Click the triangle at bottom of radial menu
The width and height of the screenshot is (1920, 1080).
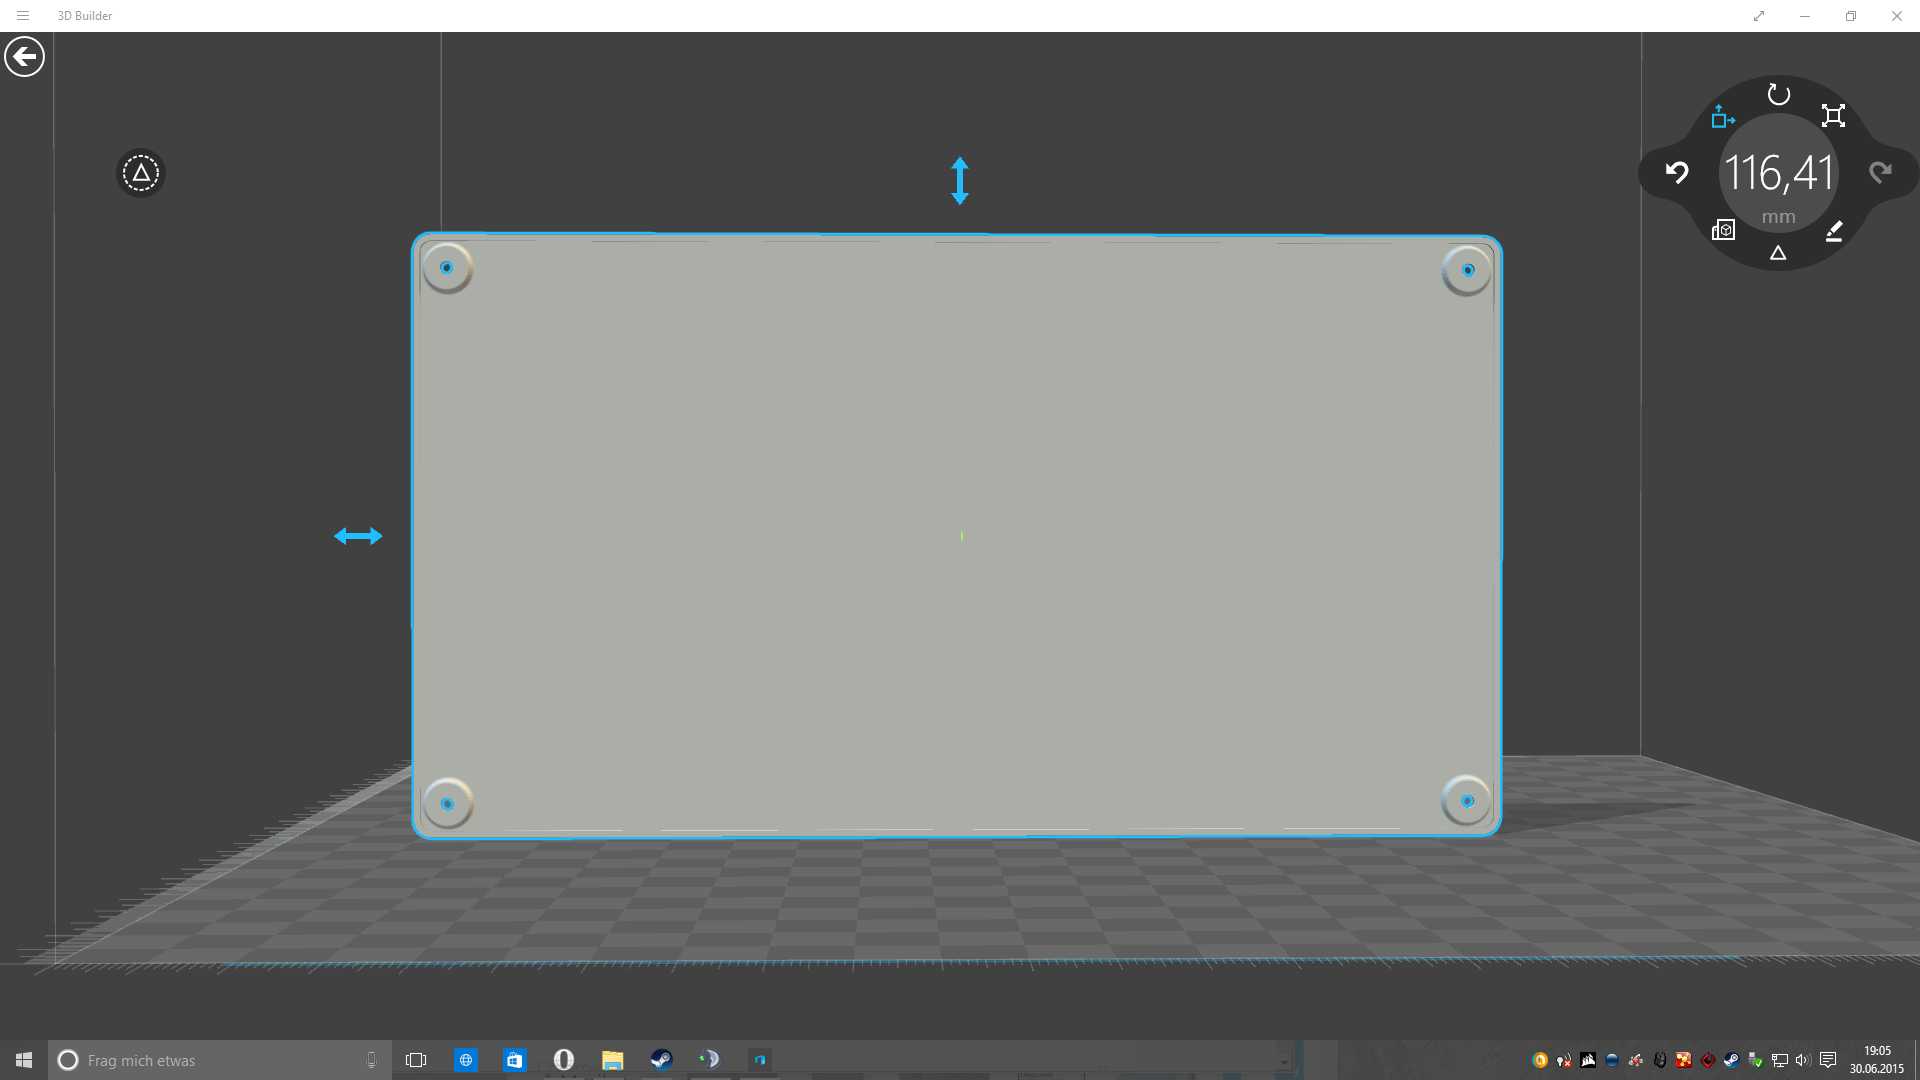[1778, 253]
